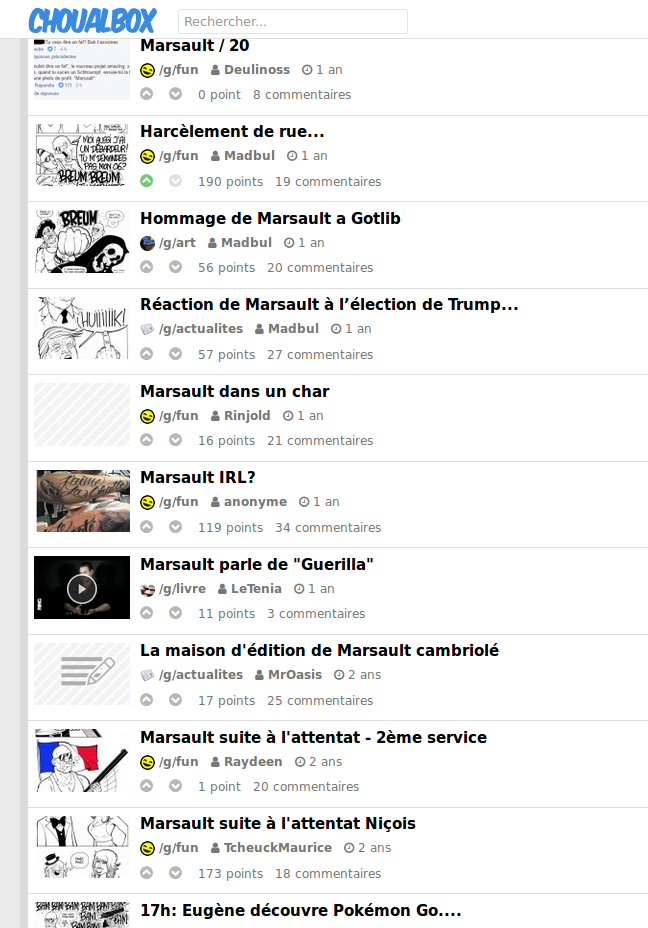Open the Marsault IRL? tattoo thumbnail
The image size is (648, 928).
[x=82, y=501]
